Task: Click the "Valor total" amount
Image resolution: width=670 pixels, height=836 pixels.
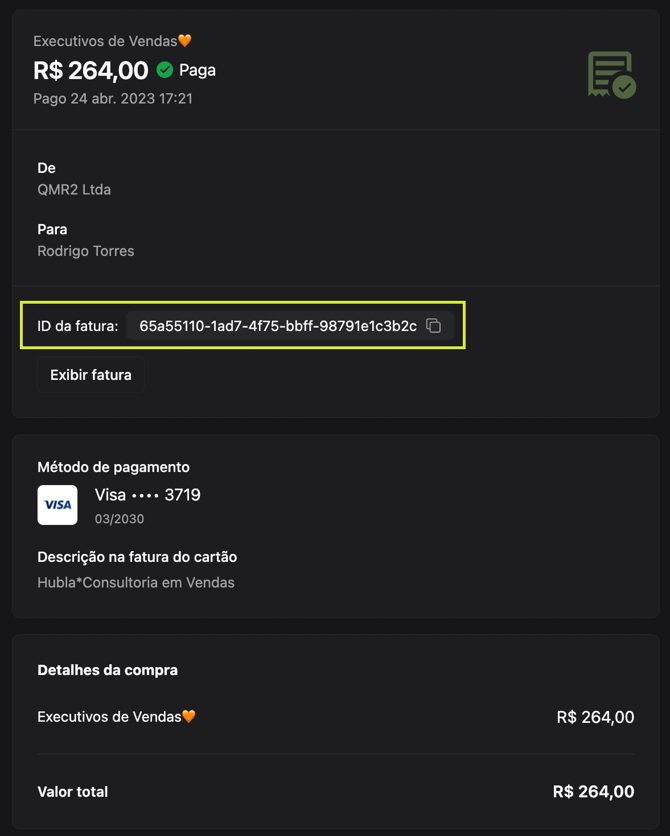Action: [593, 792]
